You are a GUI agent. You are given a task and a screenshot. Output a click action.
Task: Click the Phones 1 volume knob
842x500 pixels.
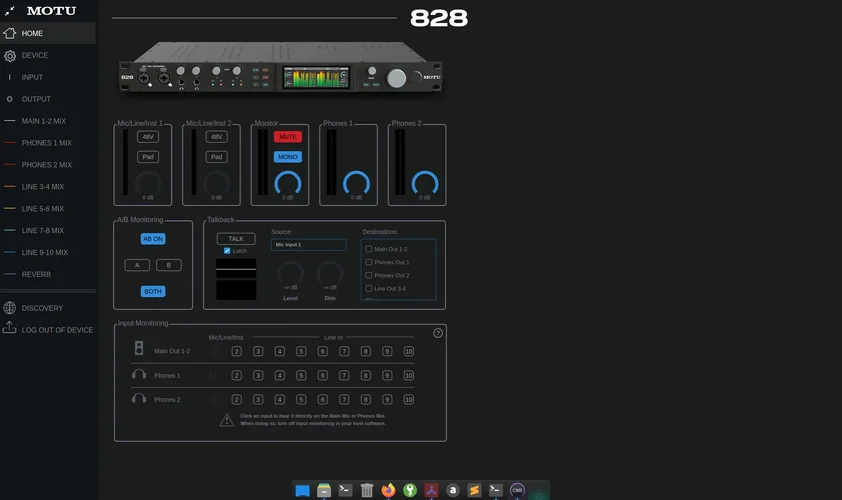(356, 183)
